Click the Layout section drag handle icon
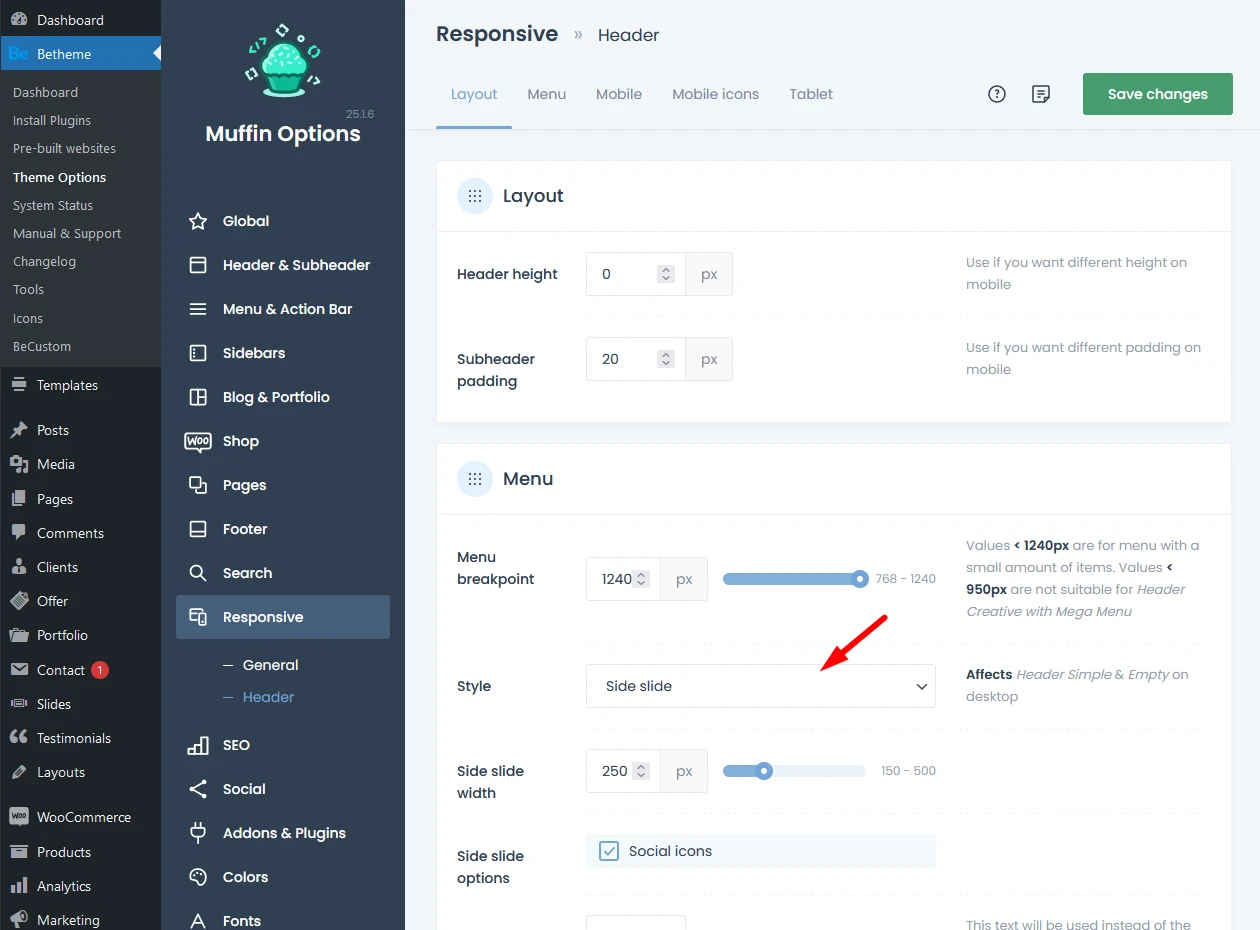The width and height of the screenshot is (1260, 930). (475, 196)
